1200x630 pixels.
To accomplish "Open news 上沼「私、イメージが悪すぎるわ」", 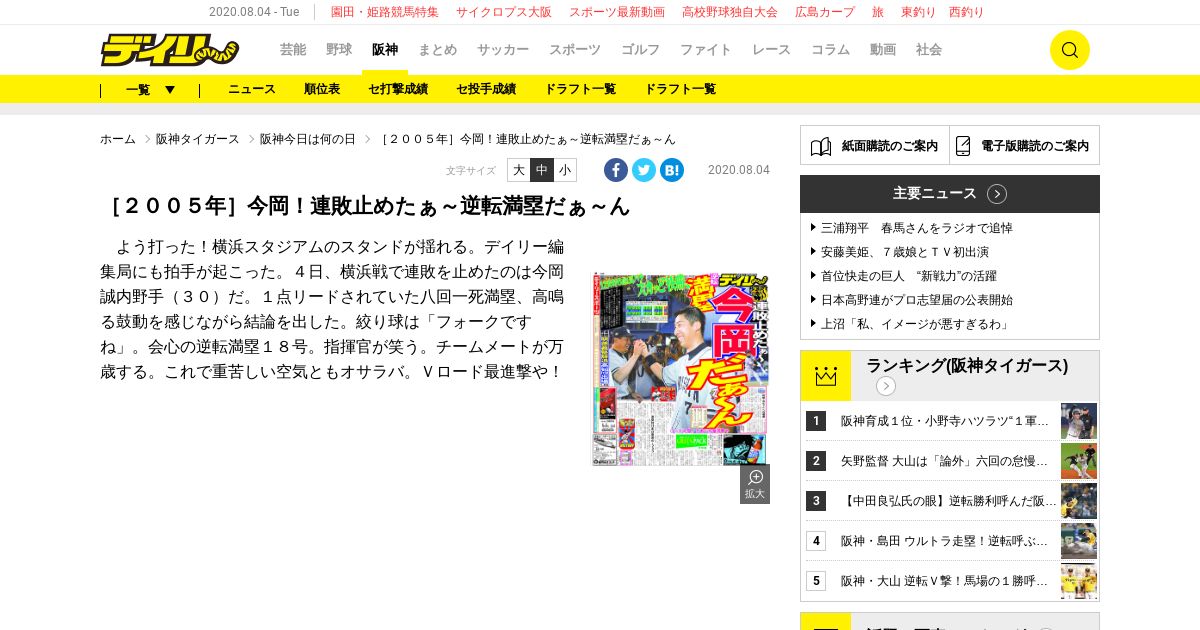I will 916,324.
